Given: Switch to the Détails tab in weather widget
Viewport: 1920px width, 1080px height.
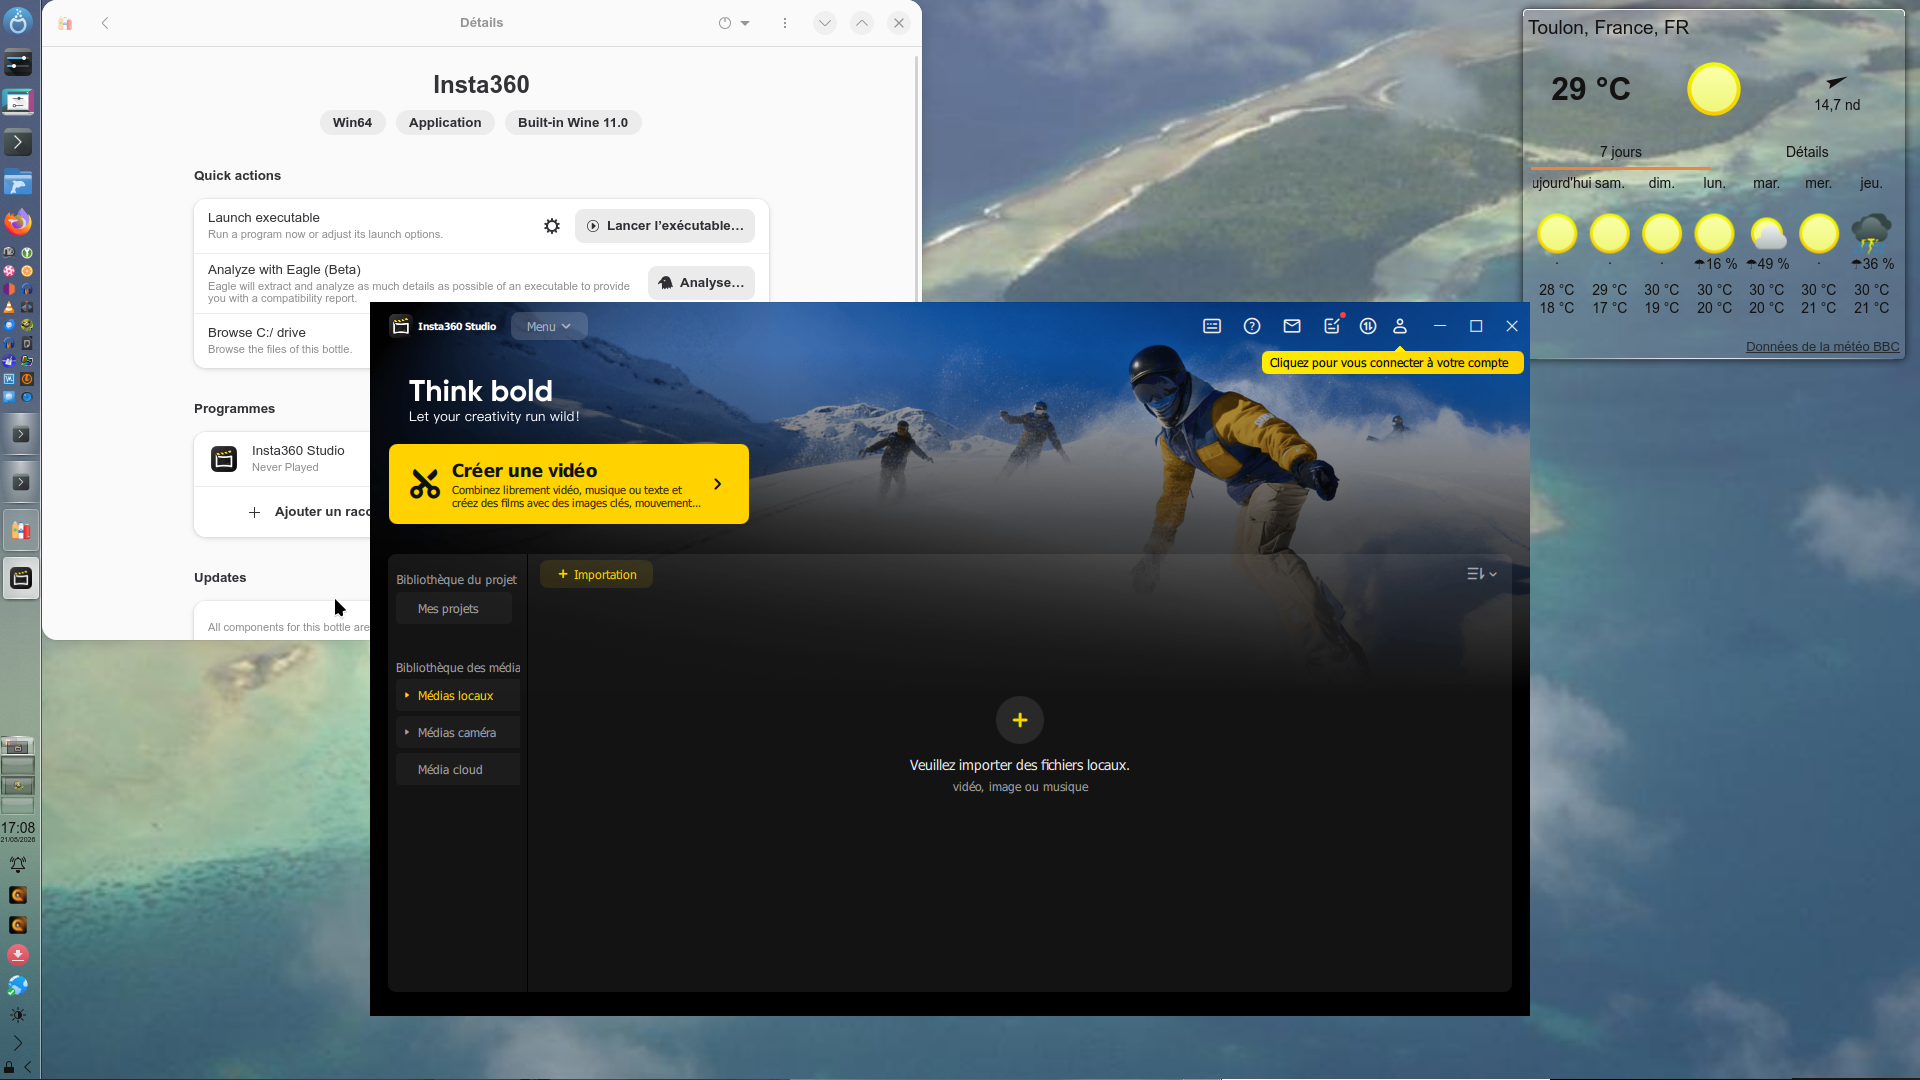Looking at the screenshot, I should [x=1807, y=152].
